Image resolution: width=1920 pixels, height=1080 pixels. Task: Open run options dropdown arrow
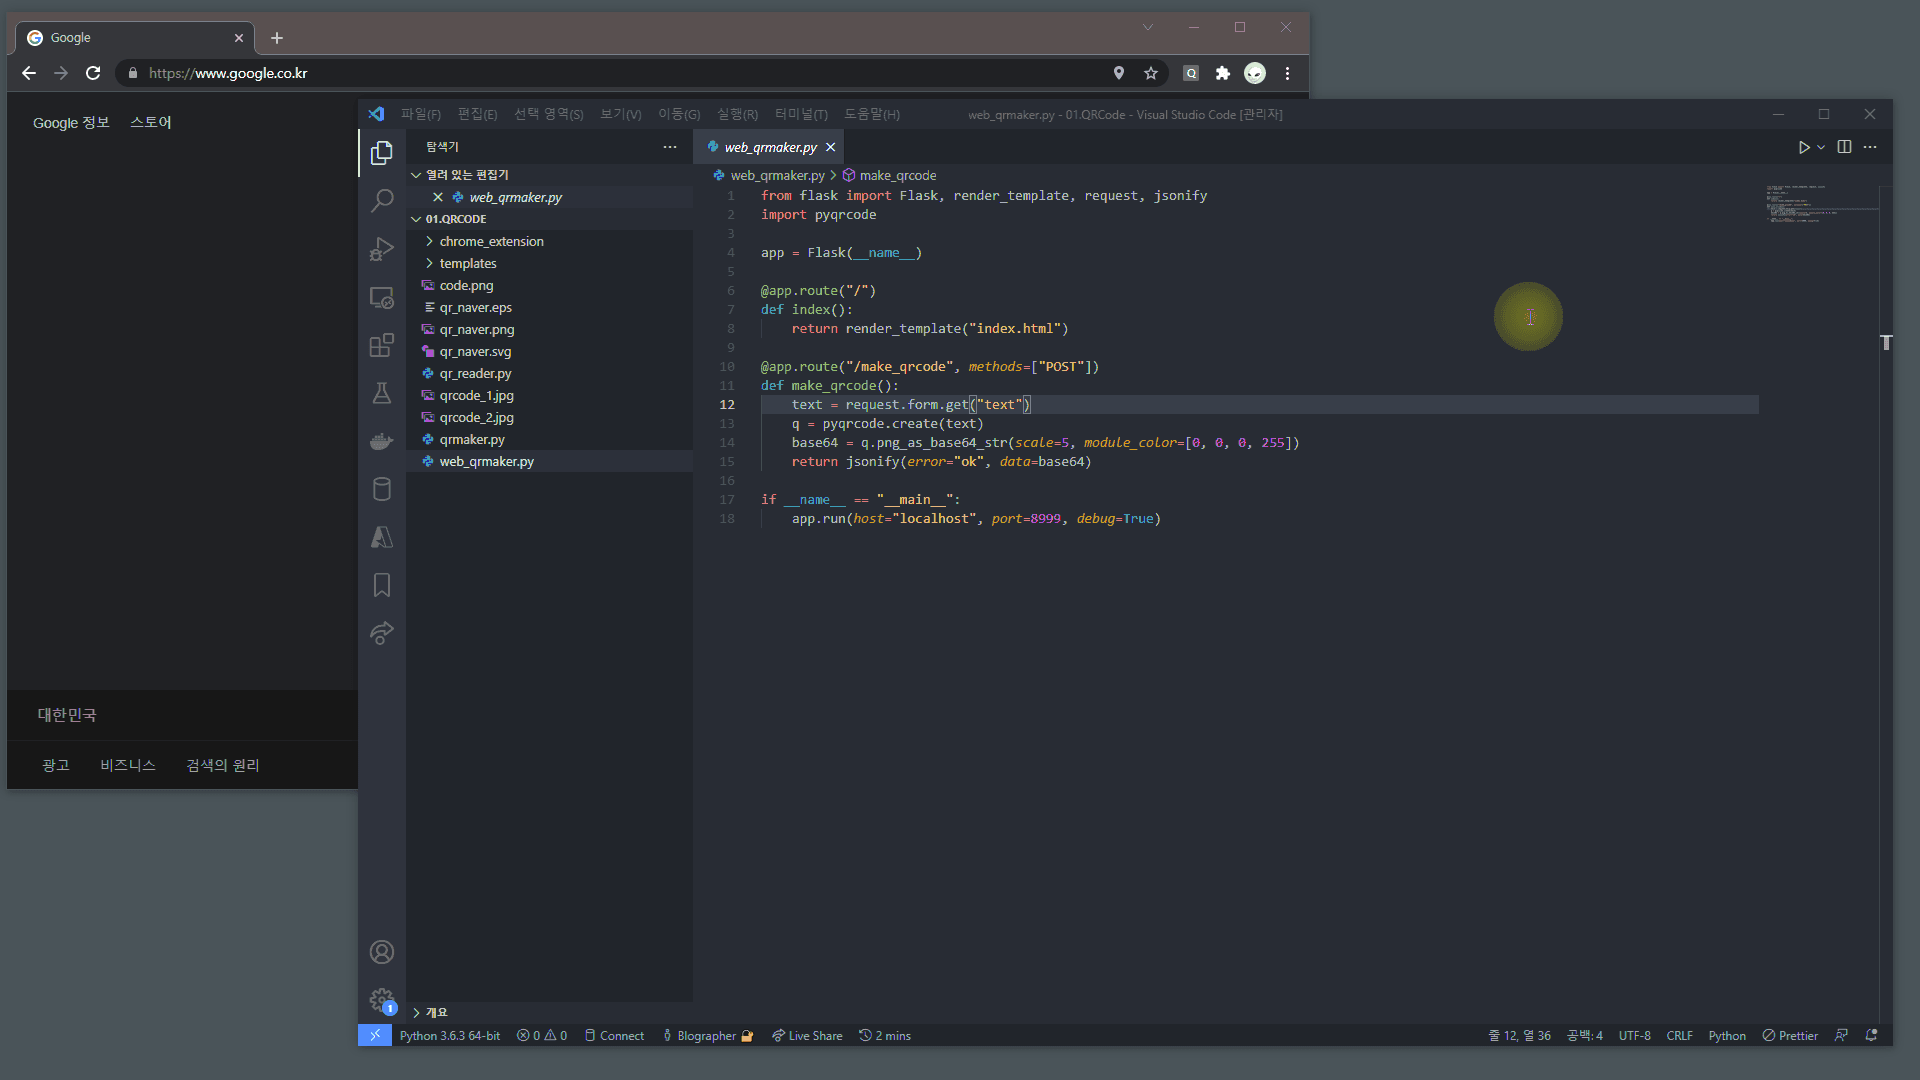tap(1821, 147)
